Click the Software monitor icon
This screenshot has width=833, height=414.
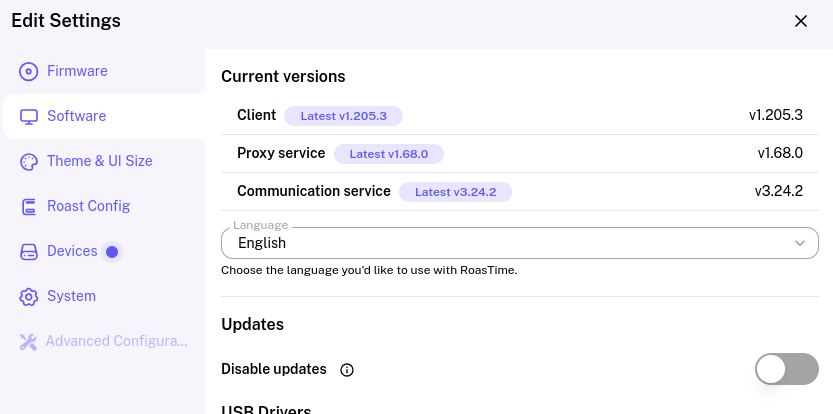coord(29,116)
